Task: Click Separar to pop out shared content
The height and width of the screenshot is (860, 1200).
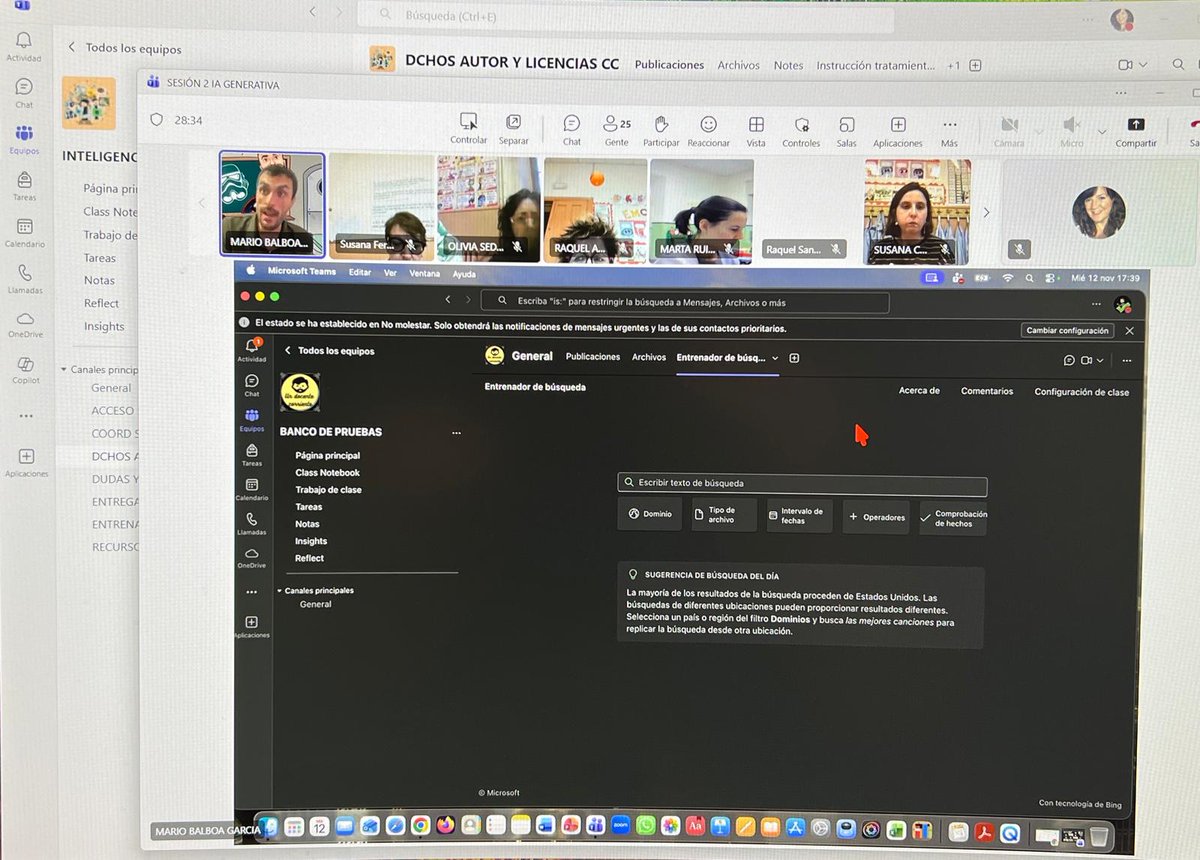Action: click(513, 129)
